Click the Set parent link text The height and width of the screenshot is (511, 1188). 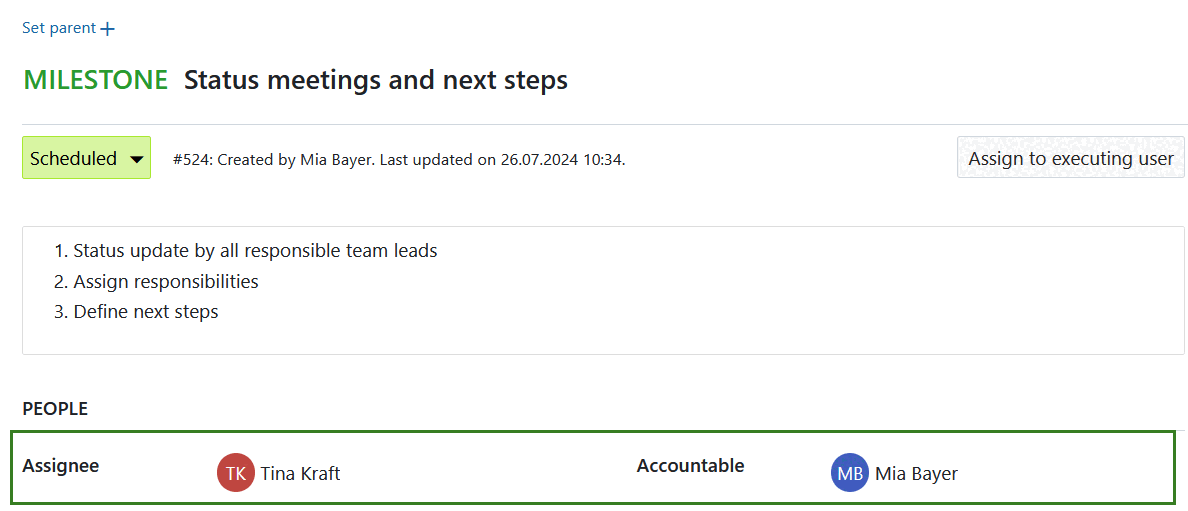[59, 28]
